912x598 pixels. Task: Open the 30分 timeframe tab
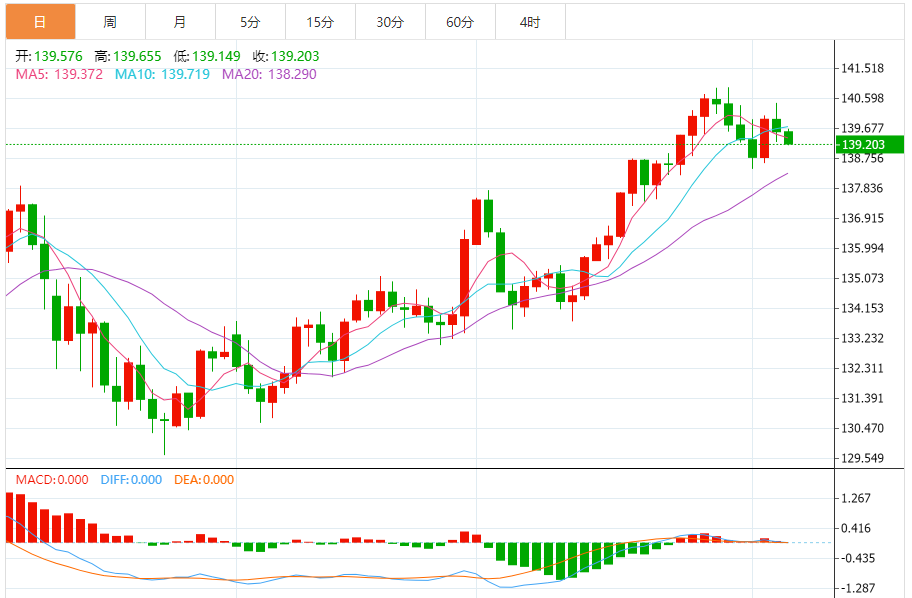(x=390, y=22)
